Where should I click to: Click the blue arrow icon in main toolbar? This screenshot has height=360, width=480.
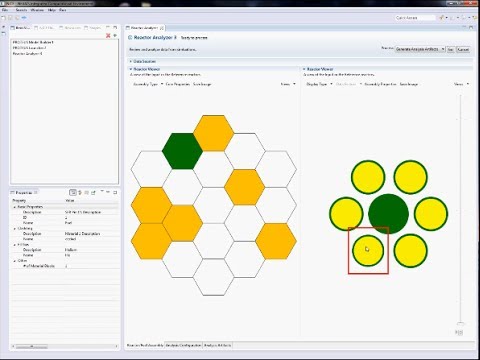(24, 18)
